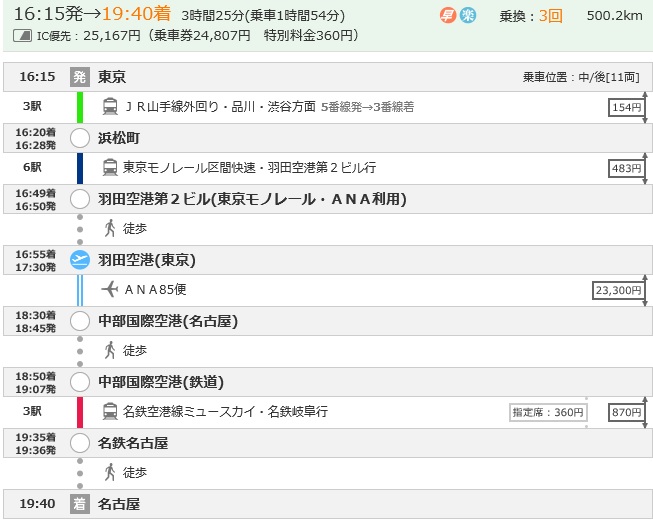Click the 徒歩 label before 名古屋 arrival

tap(135, 472)
